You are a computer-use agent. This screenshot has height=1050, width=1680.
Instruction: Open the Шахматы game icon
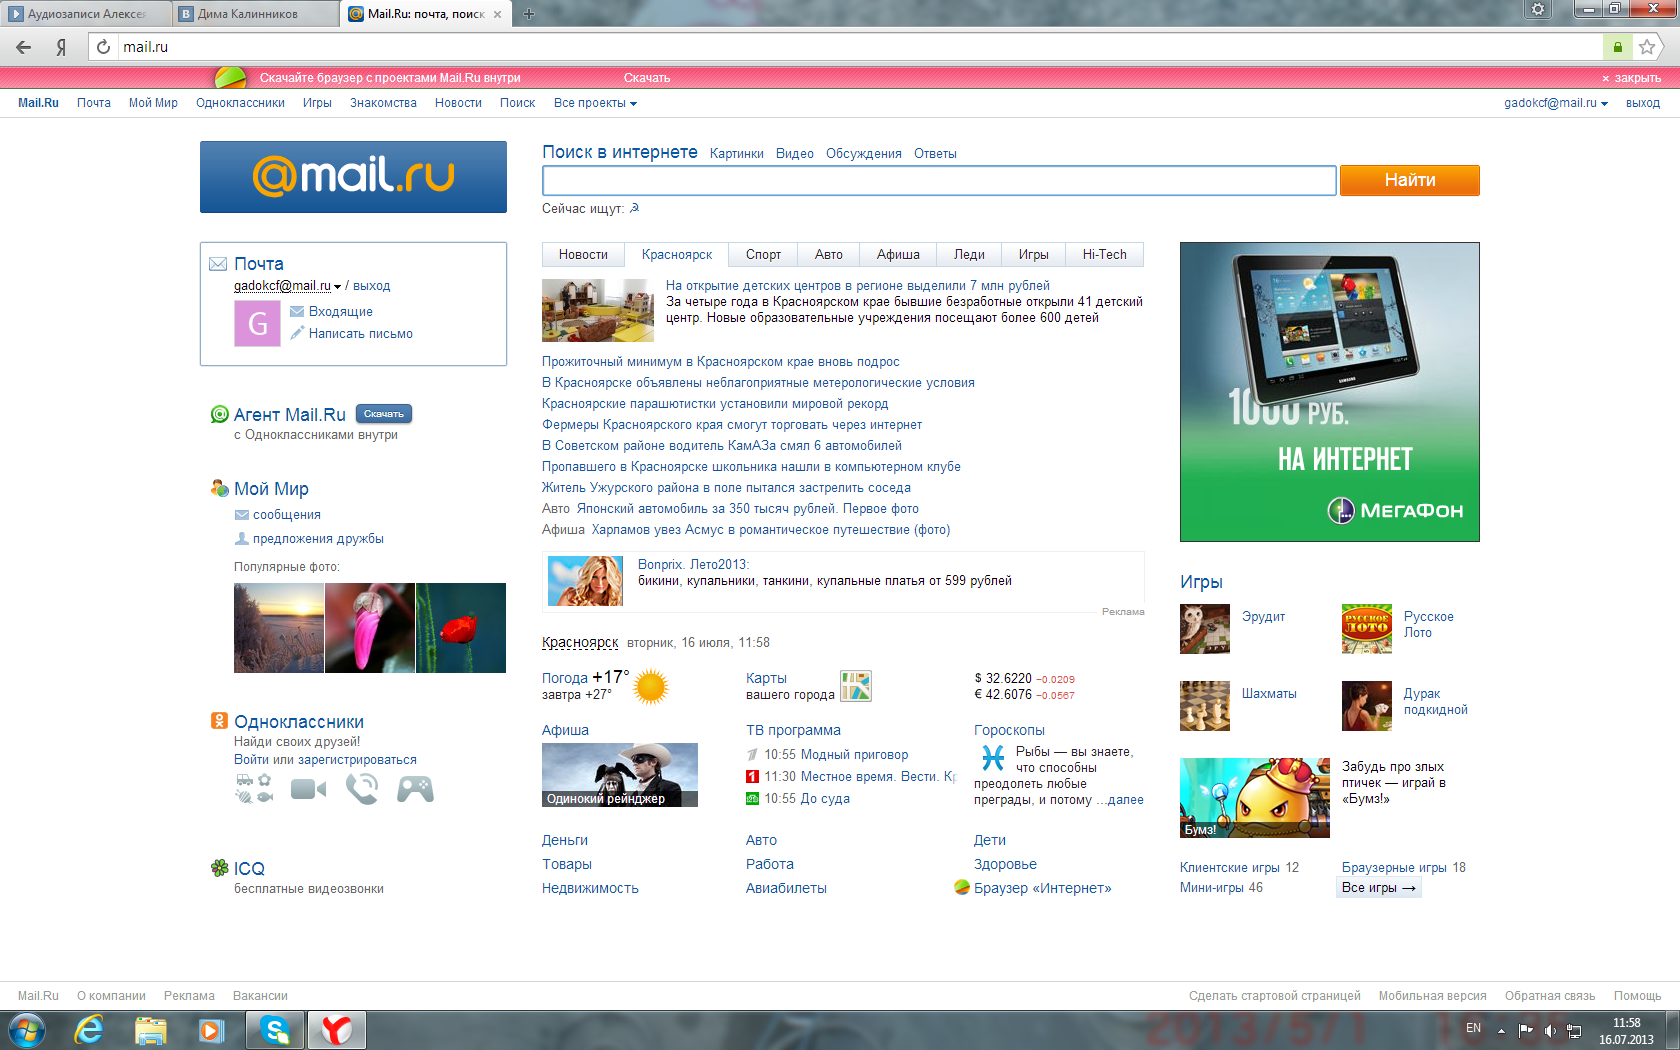pos(1205,706)
